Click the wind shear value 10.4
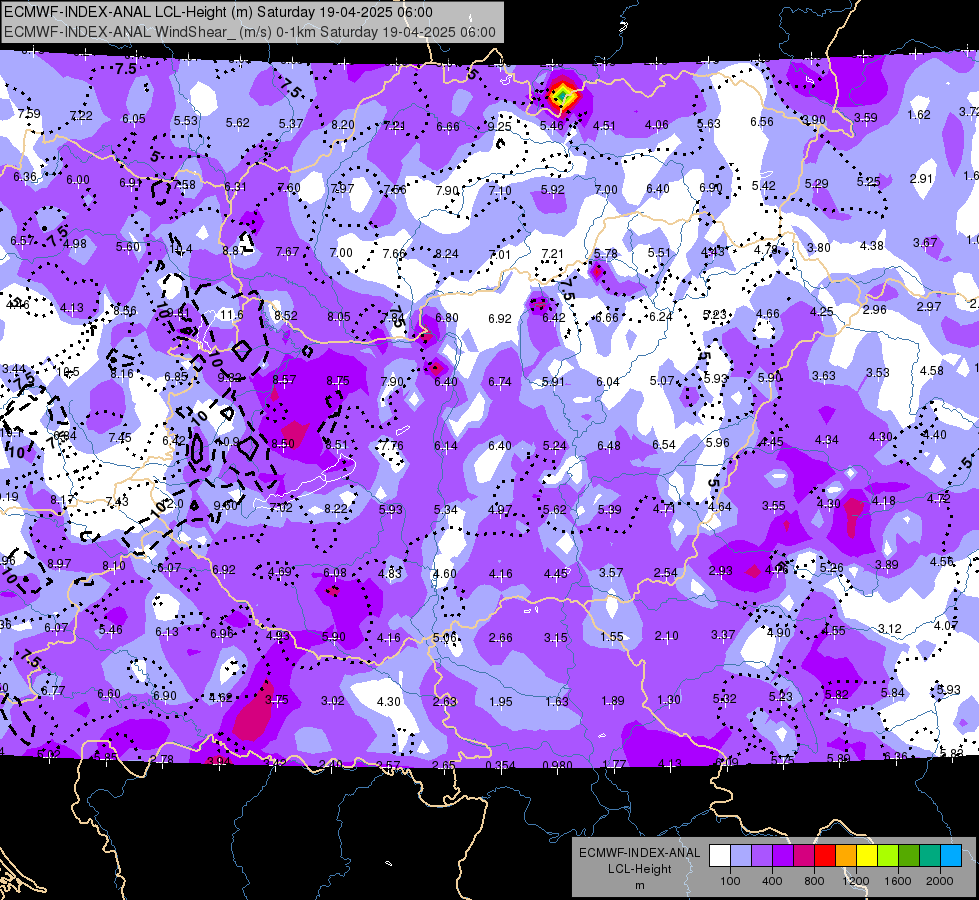The width and height of the screenshot is (979, 900). coord(181,249)
